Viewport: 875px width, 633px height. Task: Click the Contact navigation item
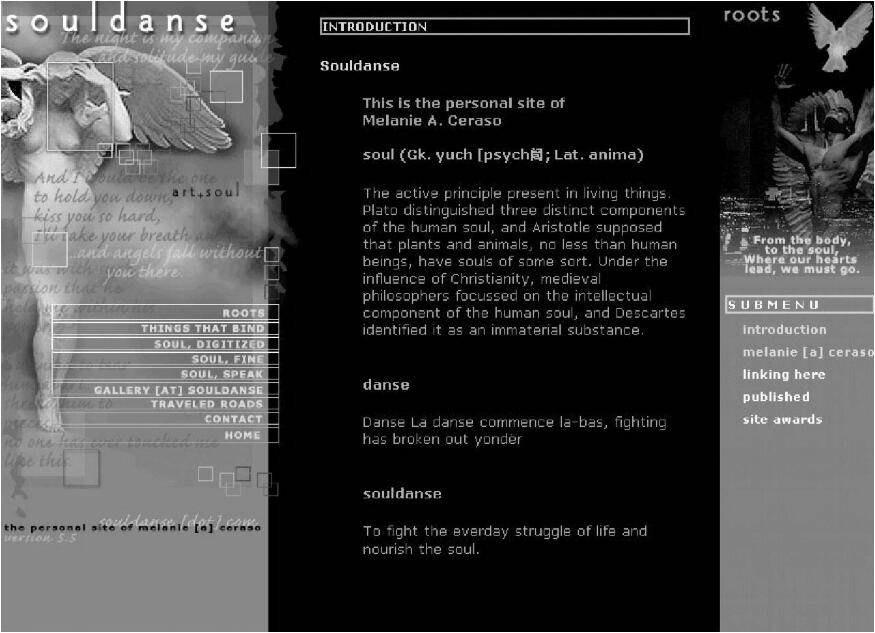point(233,419)
